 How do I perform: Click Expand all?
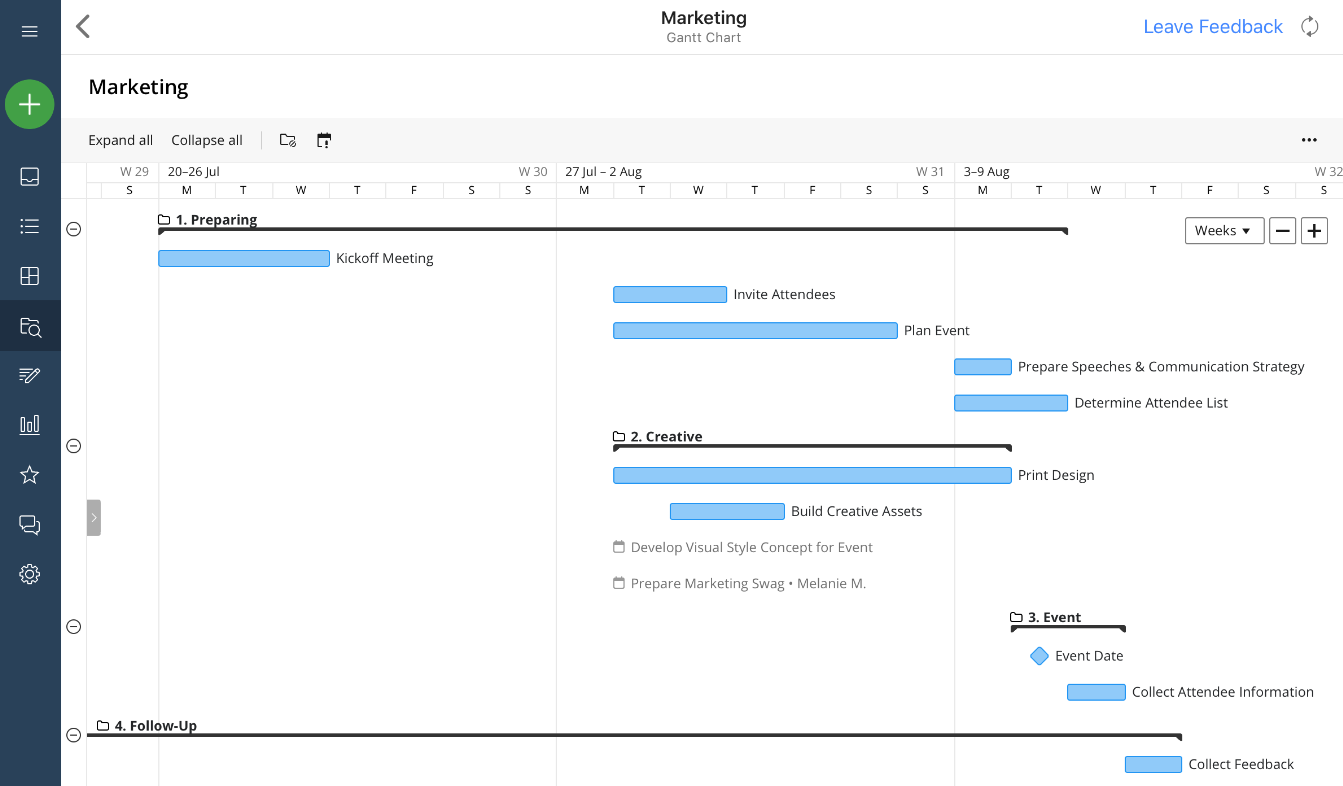120,141
